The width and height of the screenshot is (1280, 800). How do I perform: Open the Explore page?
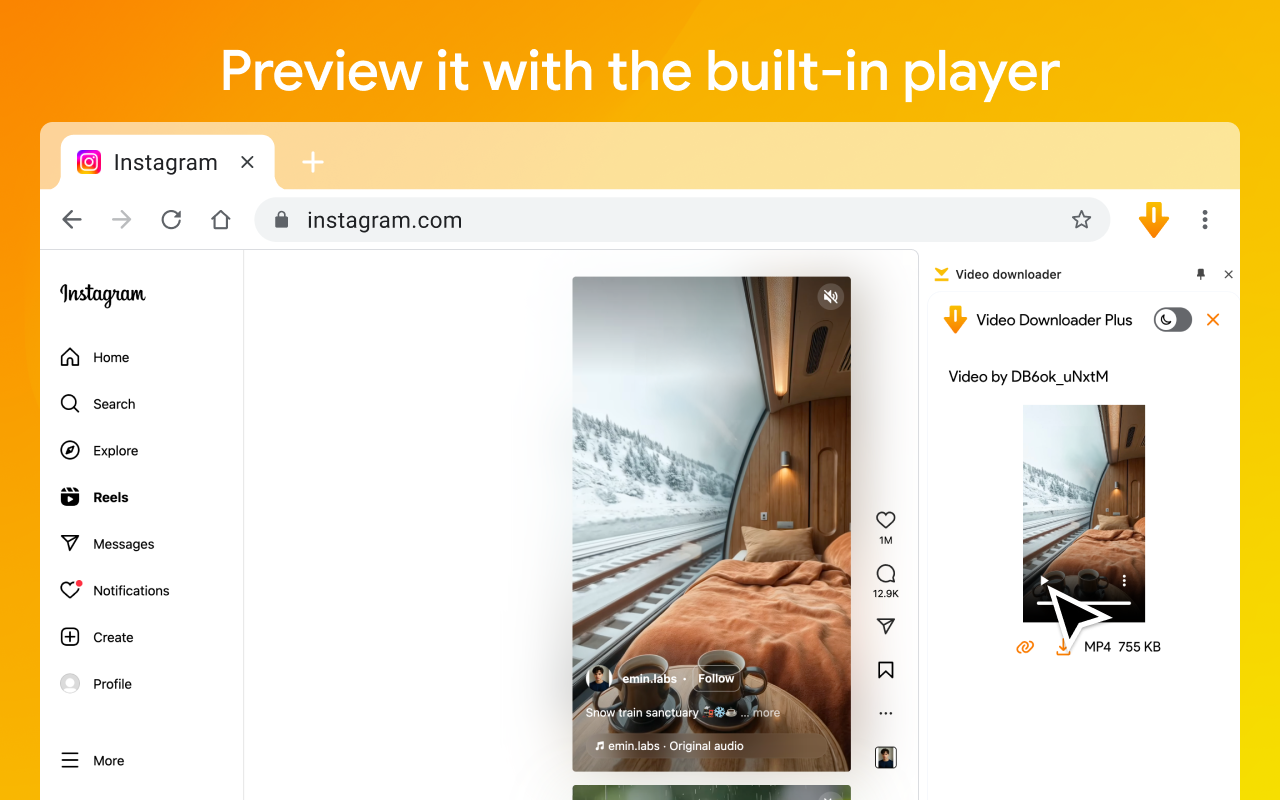tap(99, 451)
